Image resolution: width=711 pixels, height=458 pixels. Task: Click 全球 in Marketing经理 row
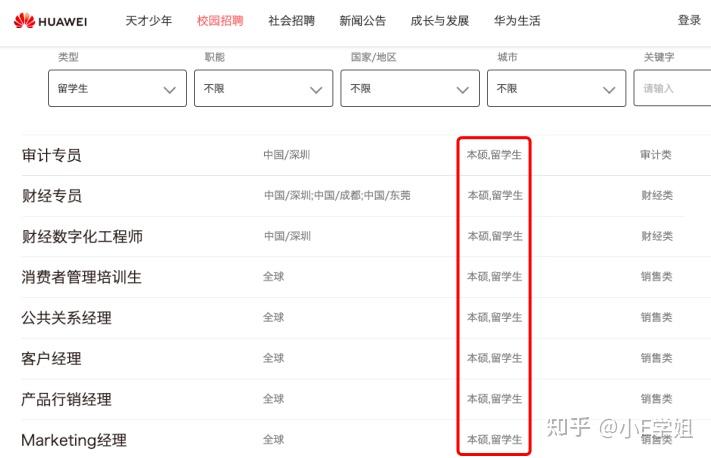(x=273, y=439)
